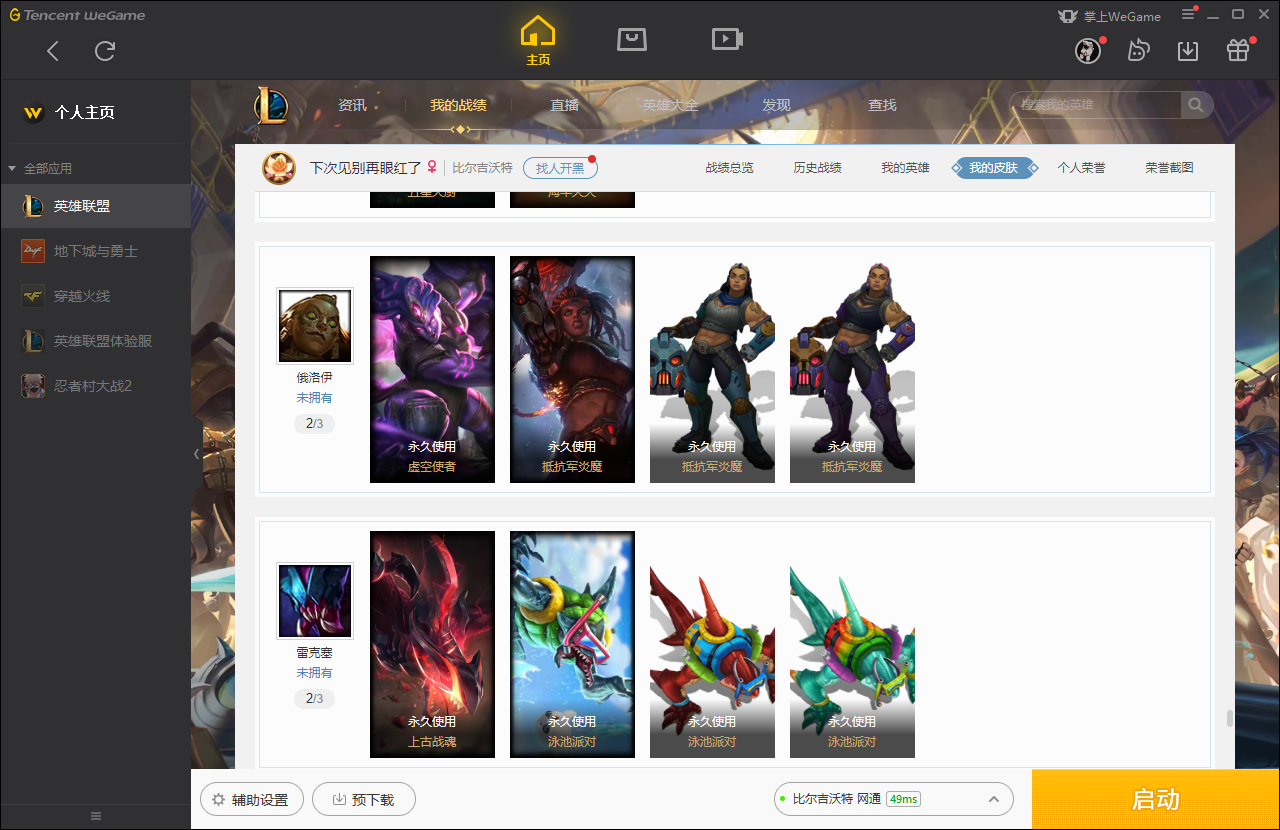Click the 预下载 button
Image resolution: width=1280 pixels, height=830 pixels.
tap(364, 800)
